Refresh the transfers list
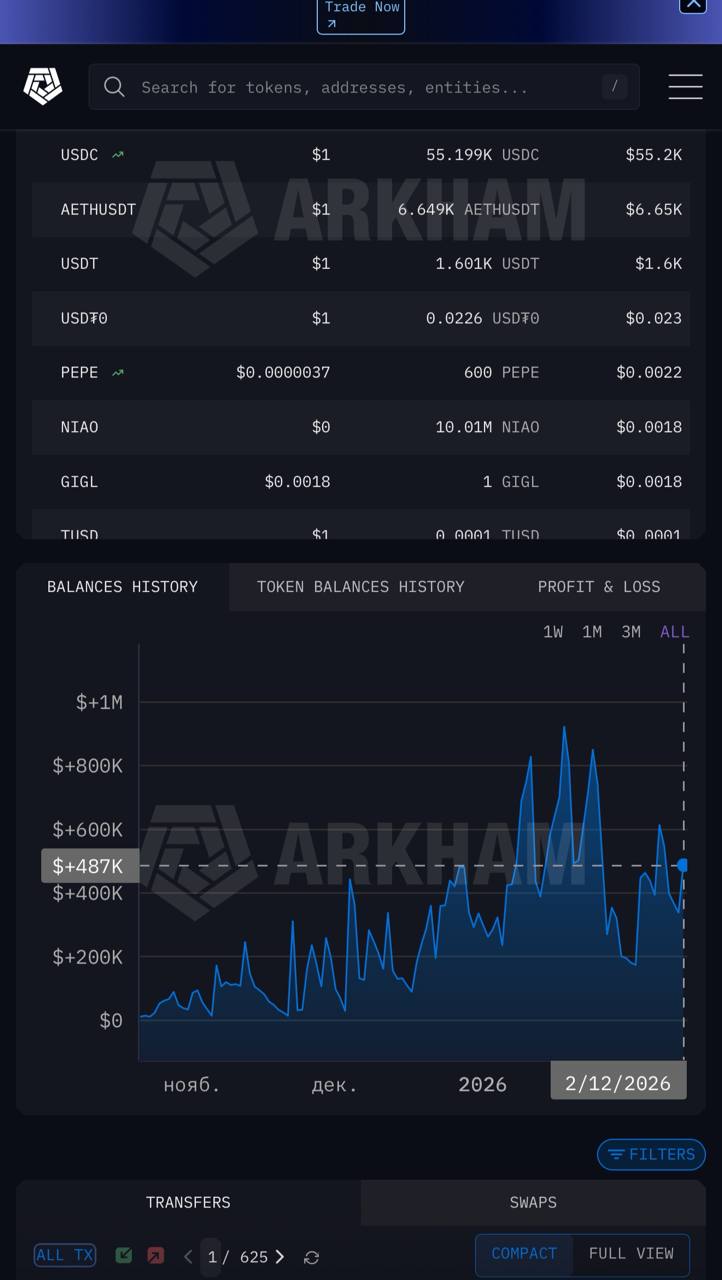 (x=311, y=1257)
